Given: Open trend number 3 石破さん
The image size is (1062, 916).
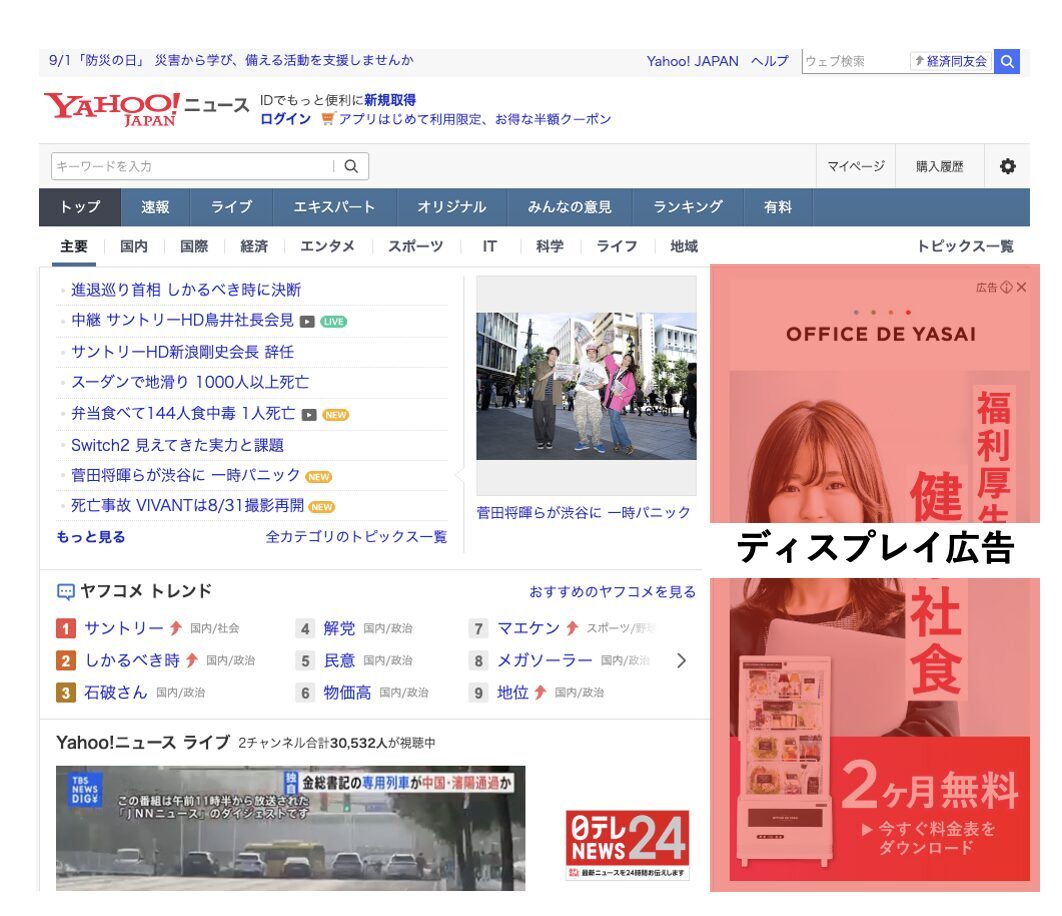Looking at the screenshot, I should coord(115,693).
